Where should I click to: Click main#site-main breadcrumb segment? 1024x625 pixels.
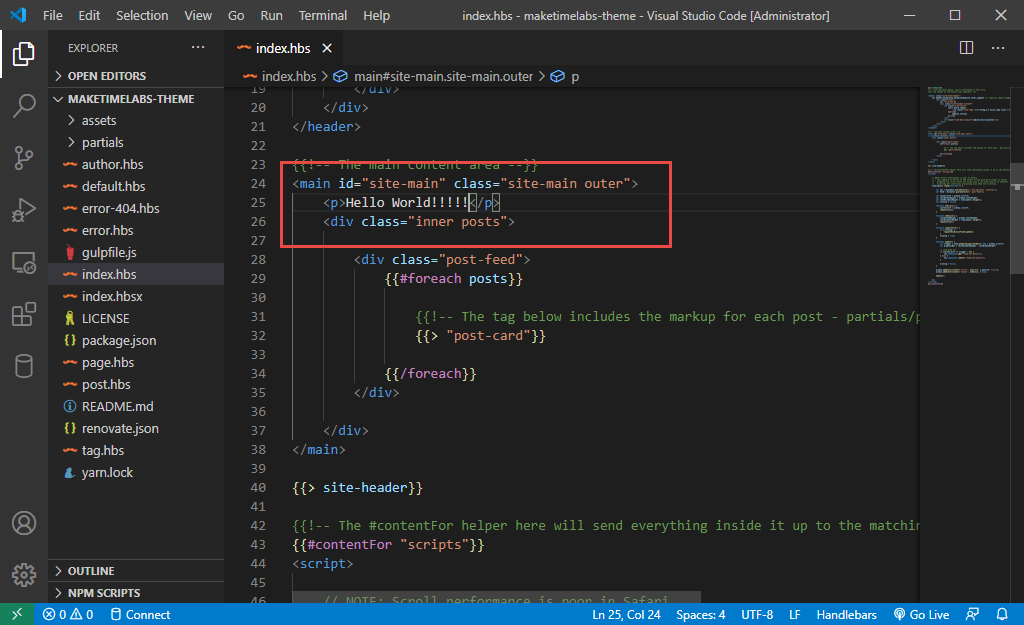pos(434,76)
